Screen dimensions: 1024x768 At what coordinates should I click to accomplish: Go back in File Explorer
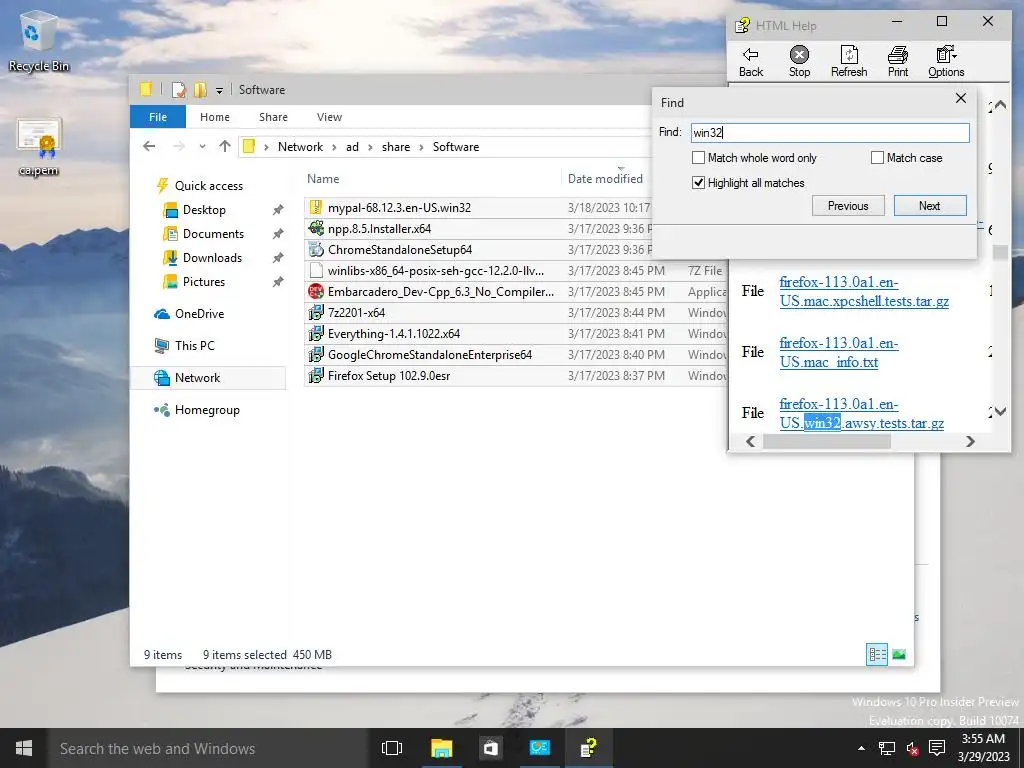click(149, 146)
